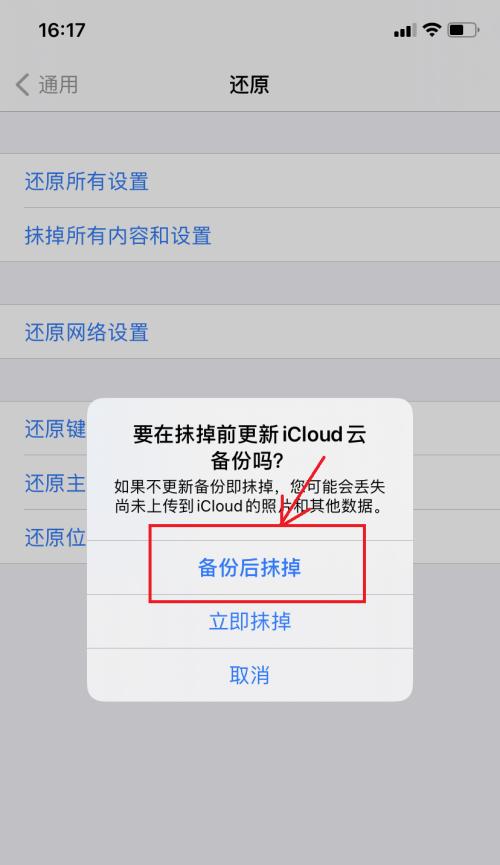Tap the Wi-Fi status icon
Image resolution: width=500 pixels, height=865 pixels.
(432, 30)
